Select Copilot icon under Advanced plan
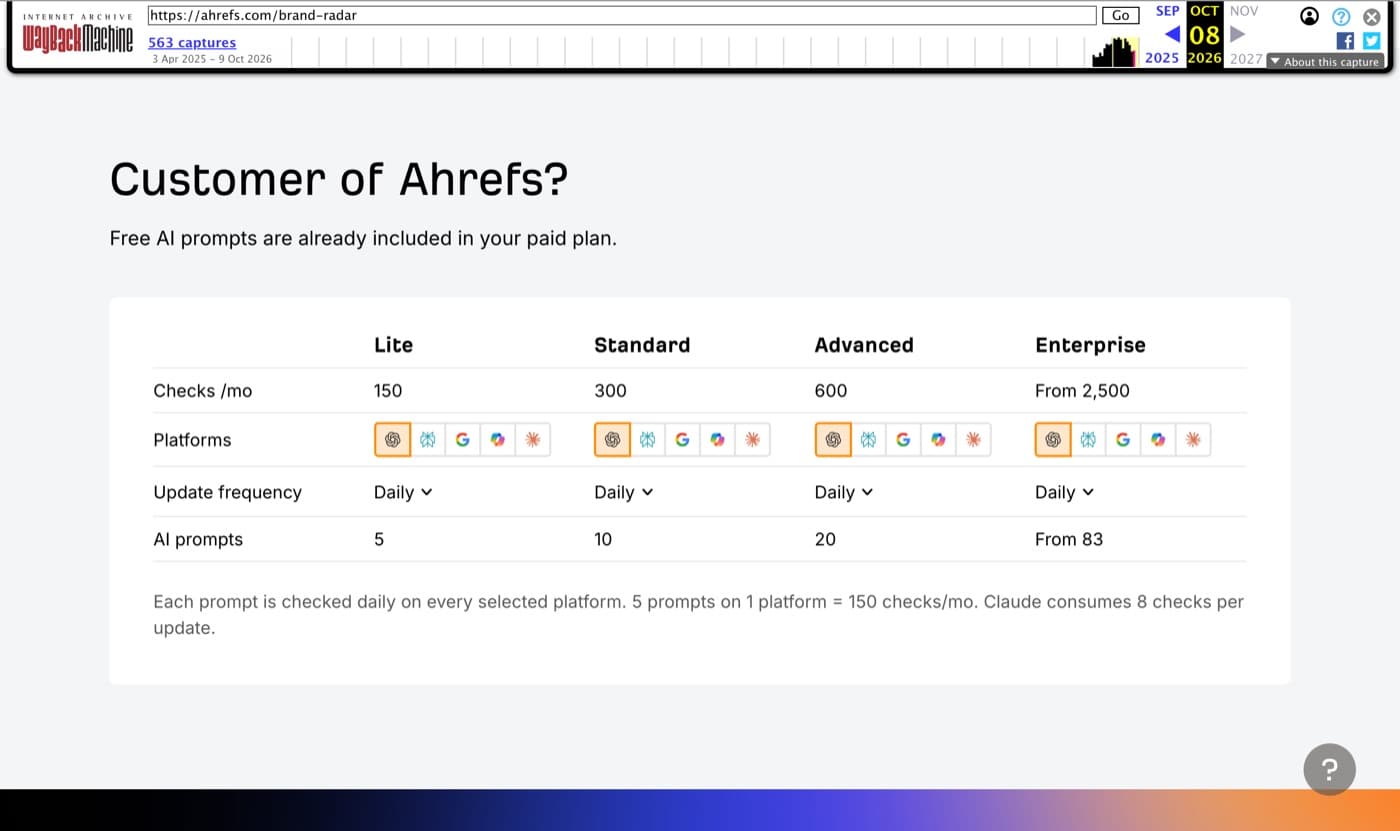Image resolution: width=1400 pixels, height=831 pixels. [937, 439]
